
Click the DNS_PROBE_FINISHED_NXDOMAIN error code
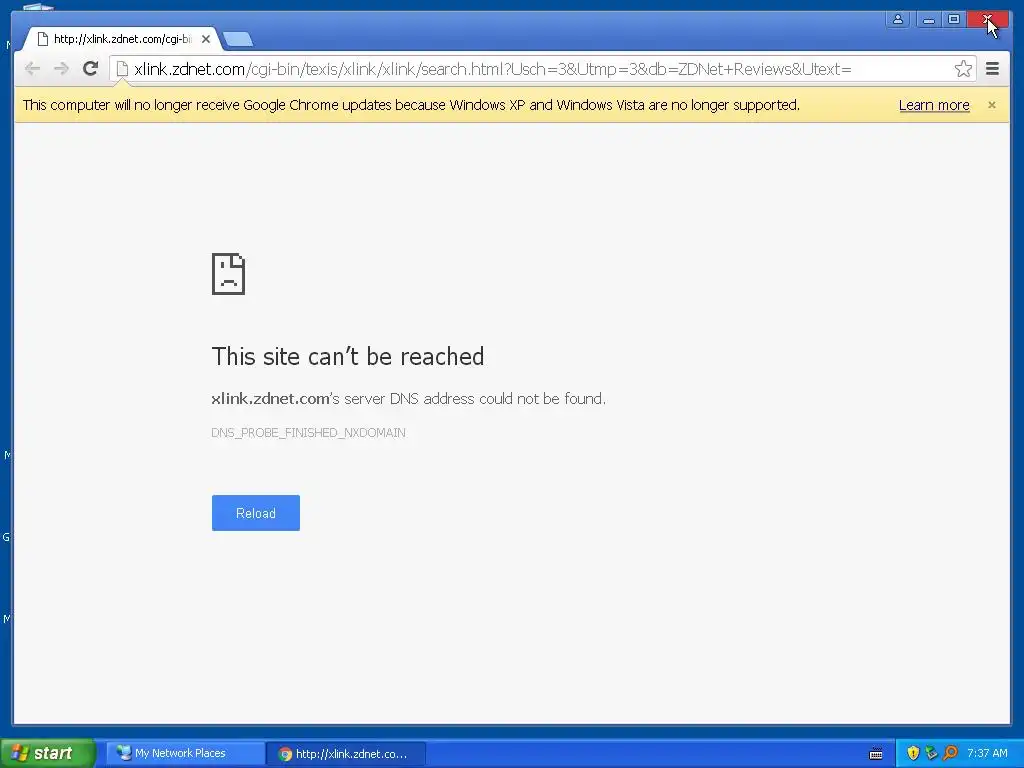tap(308, 433)
